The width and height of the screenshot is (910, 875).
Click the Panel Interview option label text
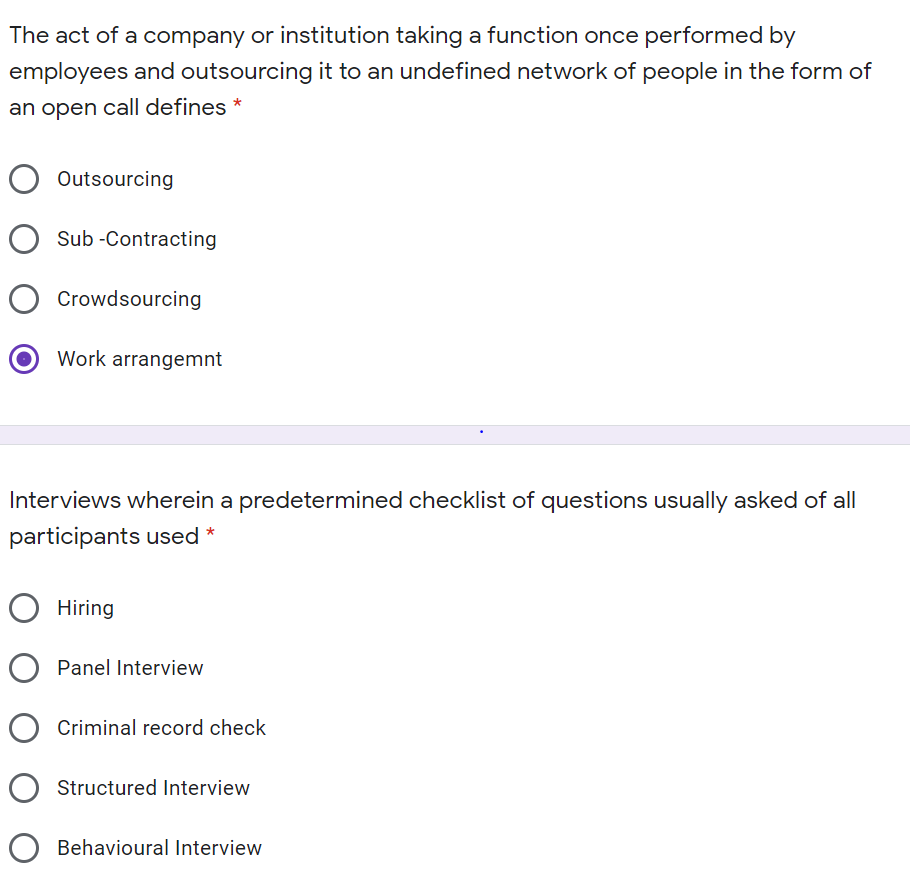click(131, 668)
